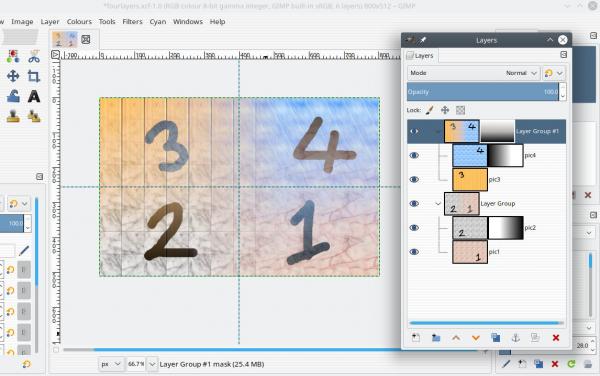This screenshot has width=600, height=376.
Task: Hide the pic2 layer
Action: [x=414, y=228]
